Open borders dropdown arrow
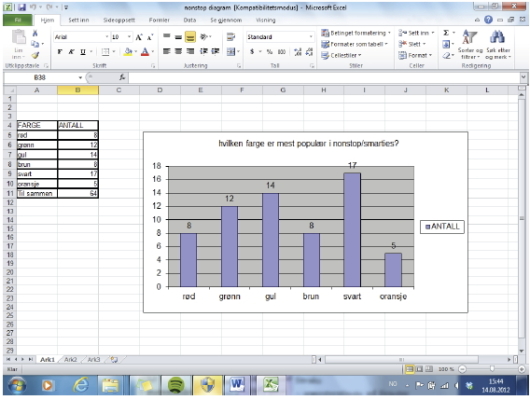 click(114, 52)
